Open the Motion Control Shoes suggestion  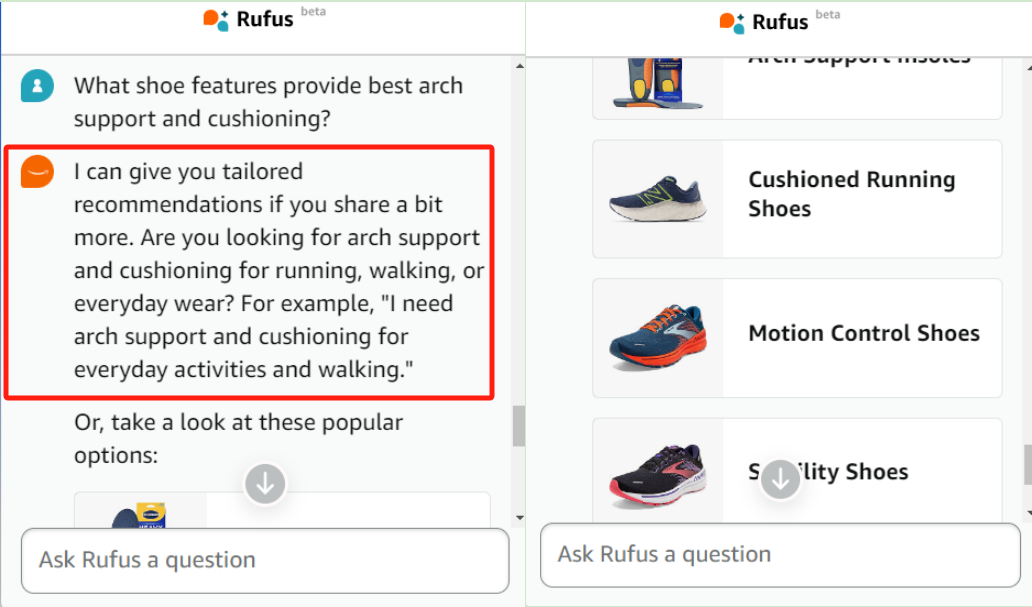[797, 338]
